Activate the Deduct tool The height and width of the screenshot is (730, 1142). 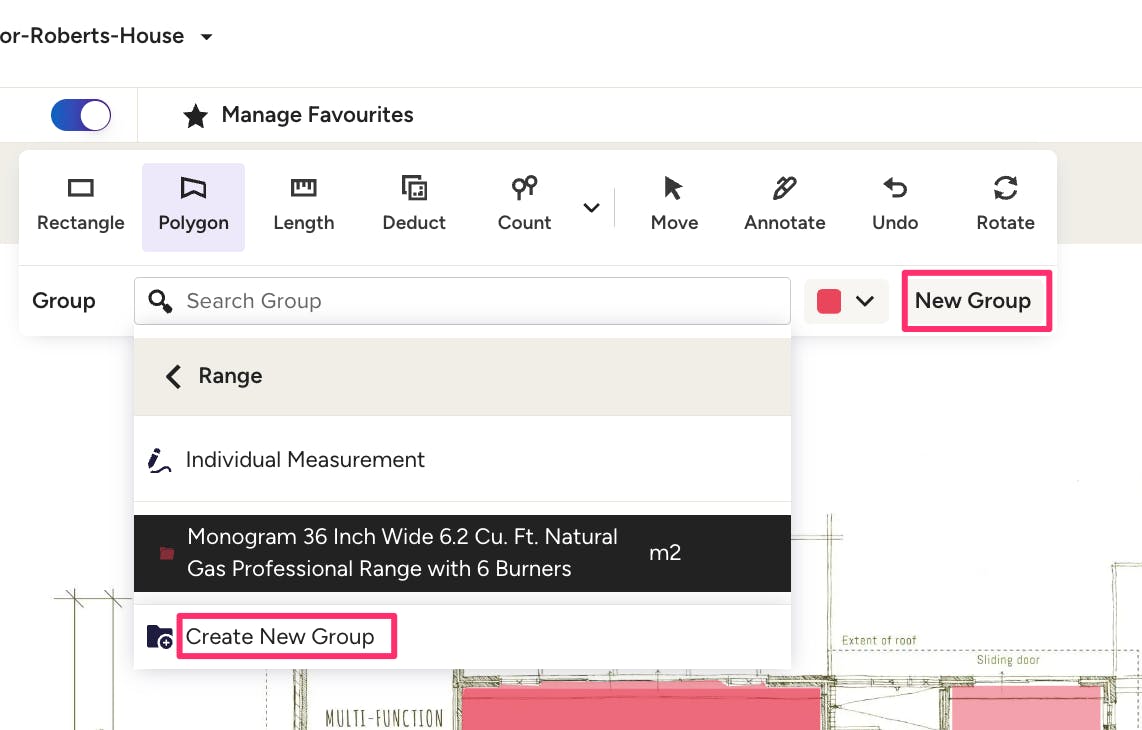(414, 206)
